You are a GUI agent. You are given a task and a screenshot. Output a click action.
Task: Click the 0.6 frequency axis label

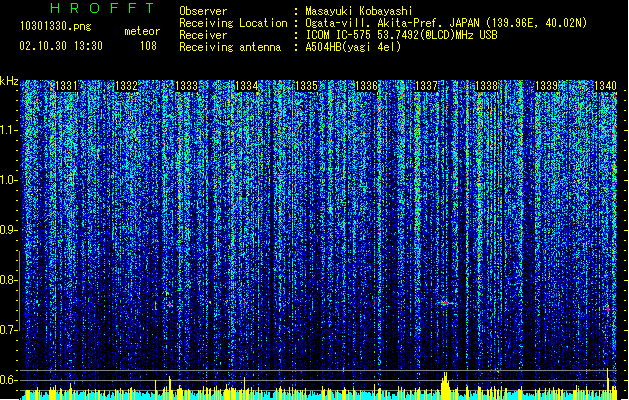click(x=8, y=380)
